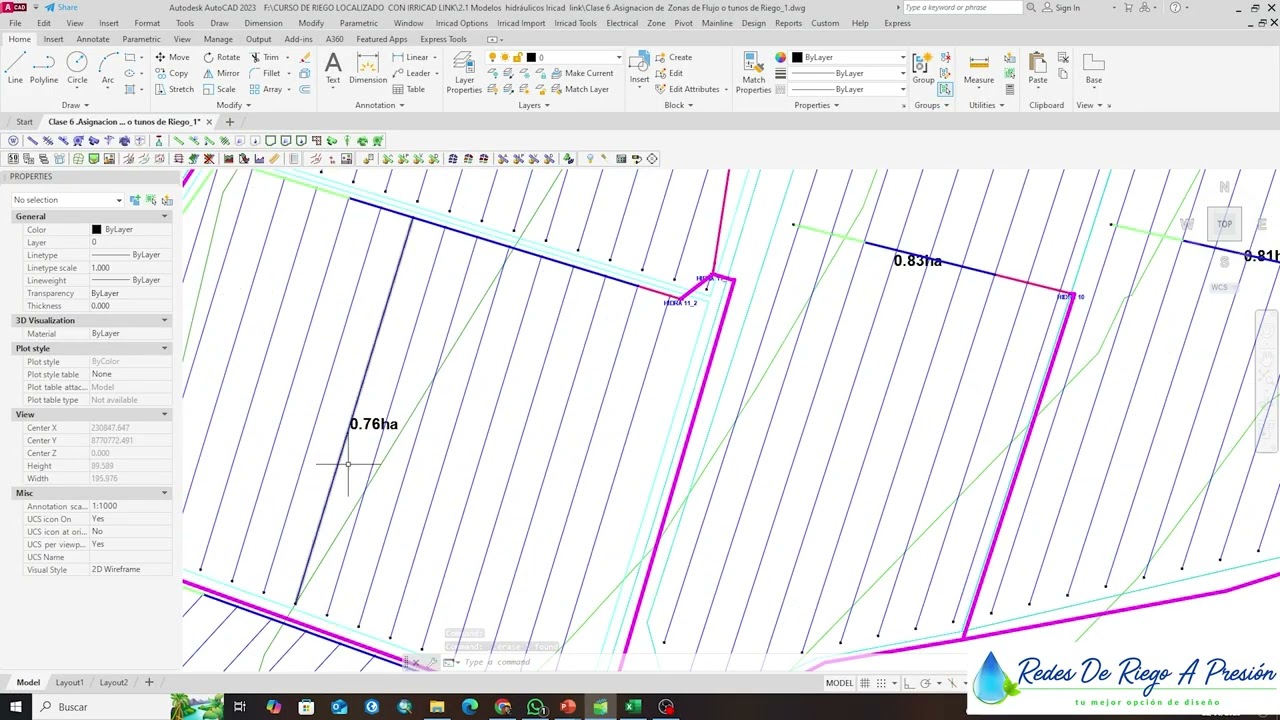Activate the Trim command
1280x720 pixels.
point(264,57)
